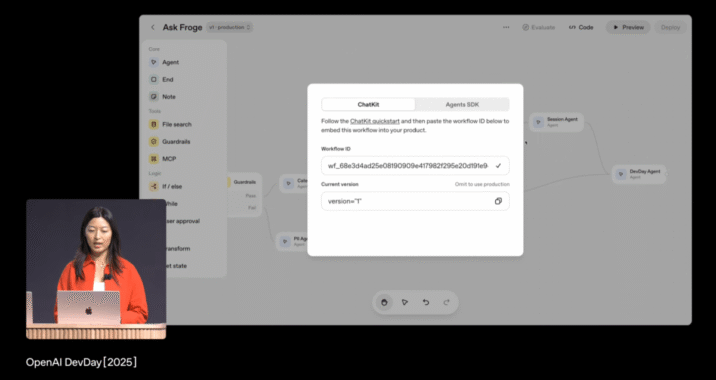Click the 'Pass' output on Guardrails node

click(x=251, y=196)
